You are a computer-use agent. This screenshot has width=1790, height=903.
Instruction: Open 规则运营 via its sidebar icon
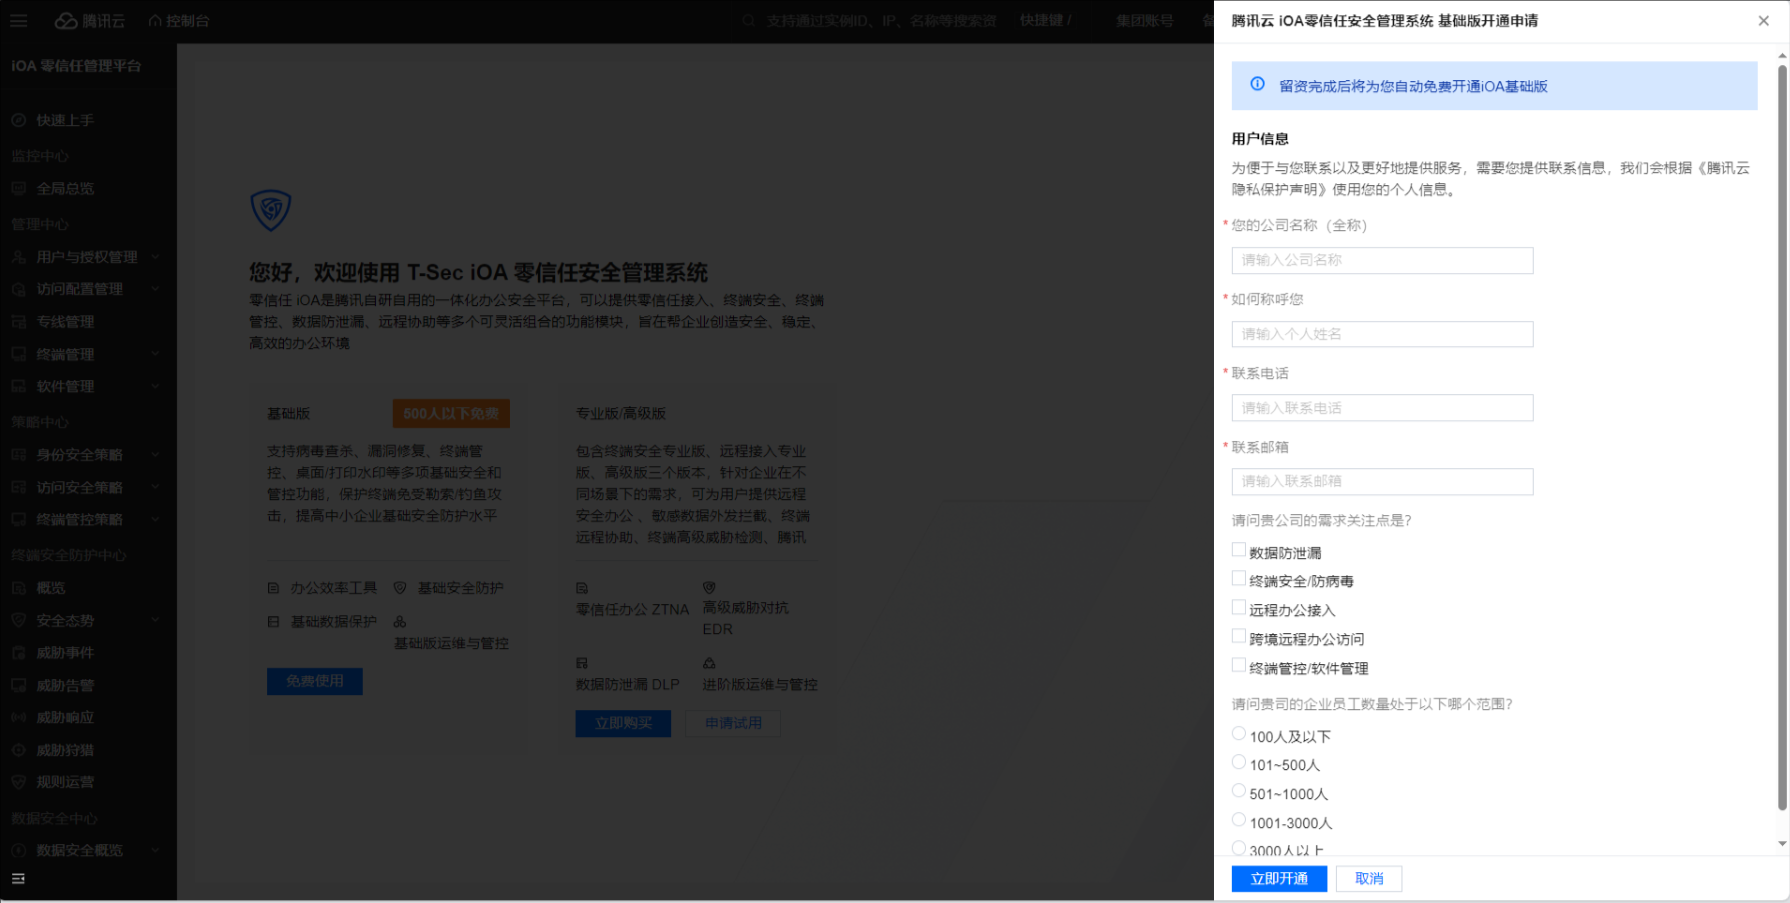(x=18, y=782)
